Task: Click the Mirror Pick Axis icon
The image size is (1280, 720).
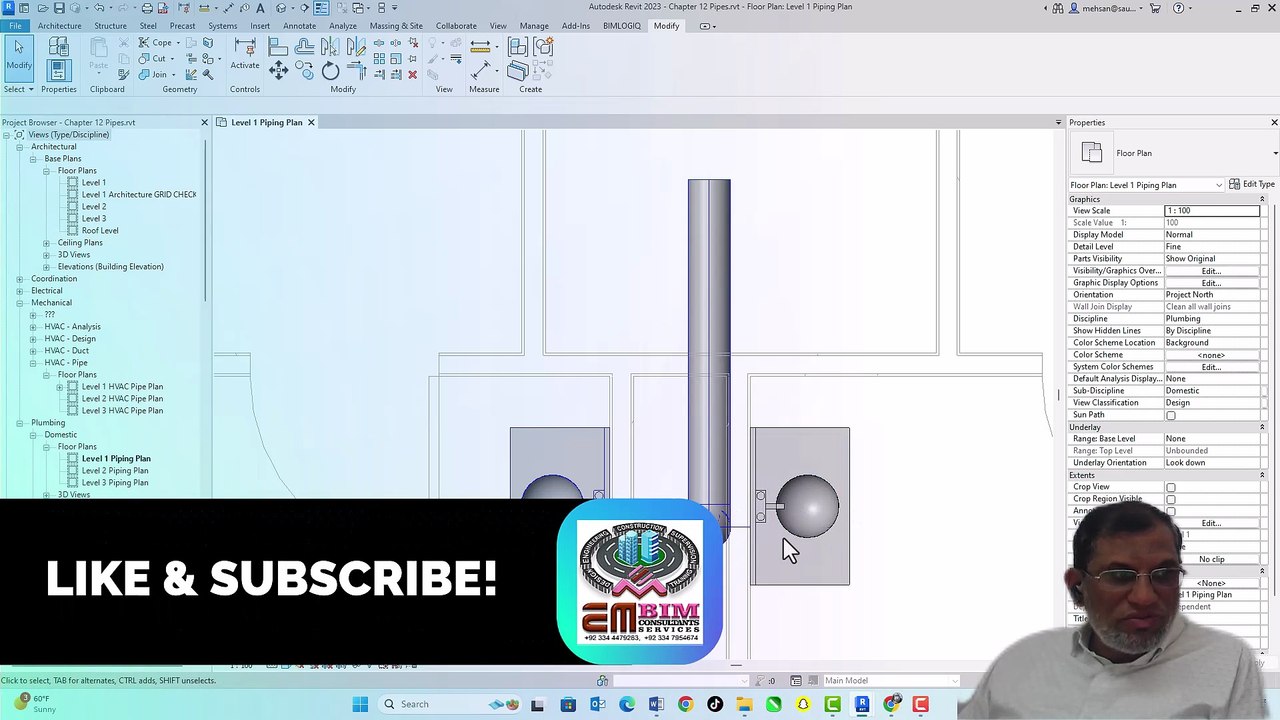Action: [x=330, y=46]
